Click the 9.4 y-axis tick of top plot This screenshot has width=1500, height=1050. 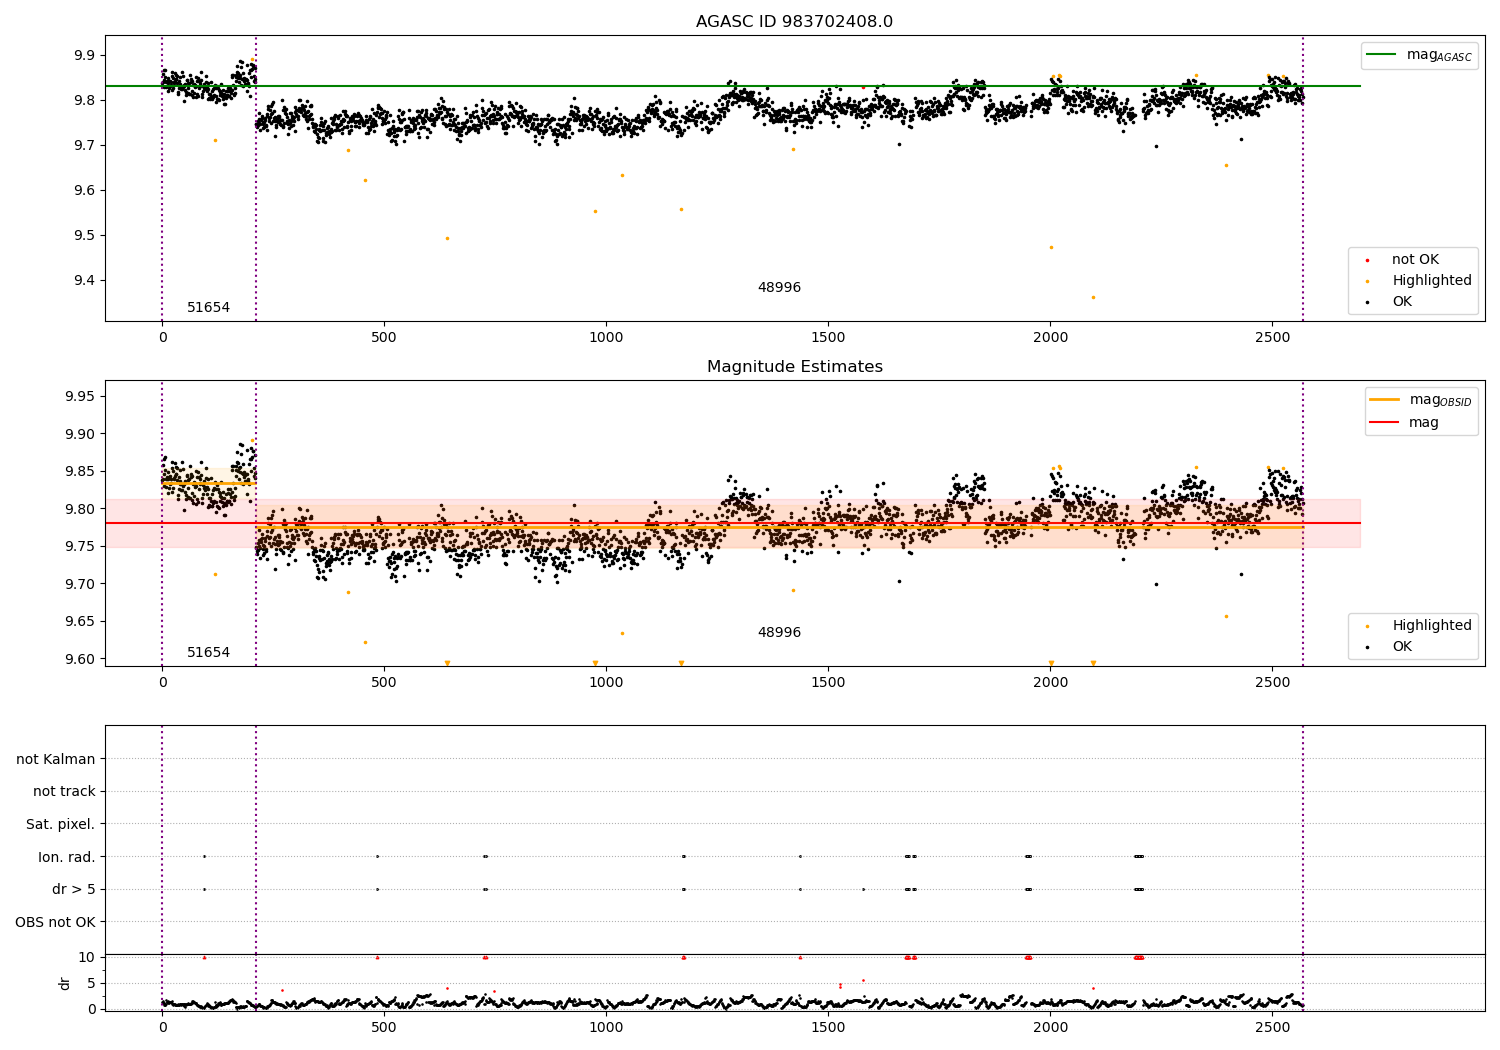pos(83,281)
